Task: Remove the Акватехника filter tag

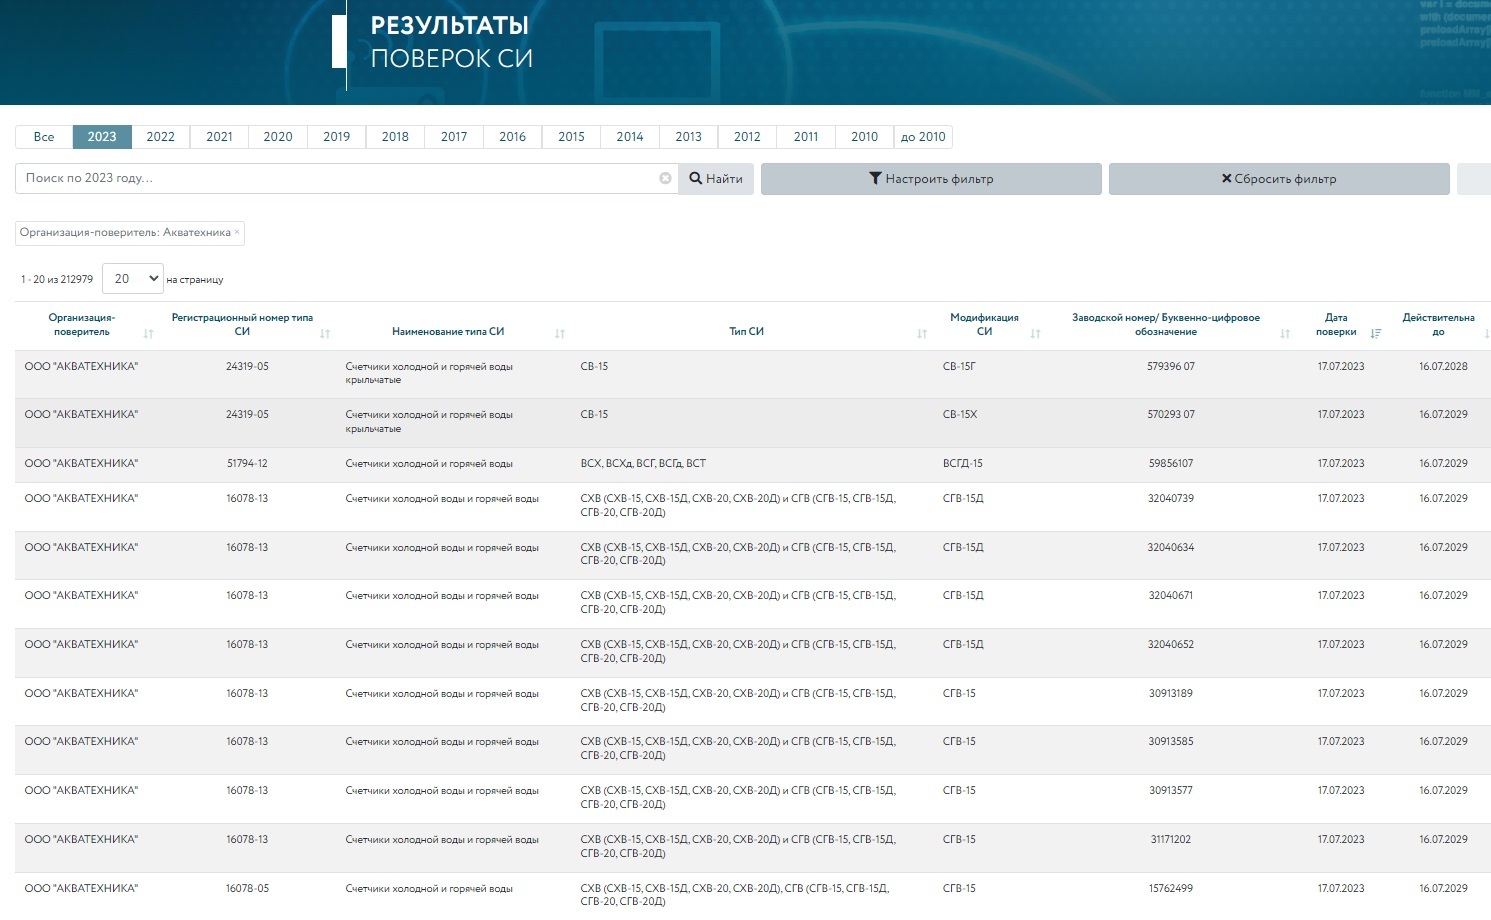Action: [x=237, y=232]
